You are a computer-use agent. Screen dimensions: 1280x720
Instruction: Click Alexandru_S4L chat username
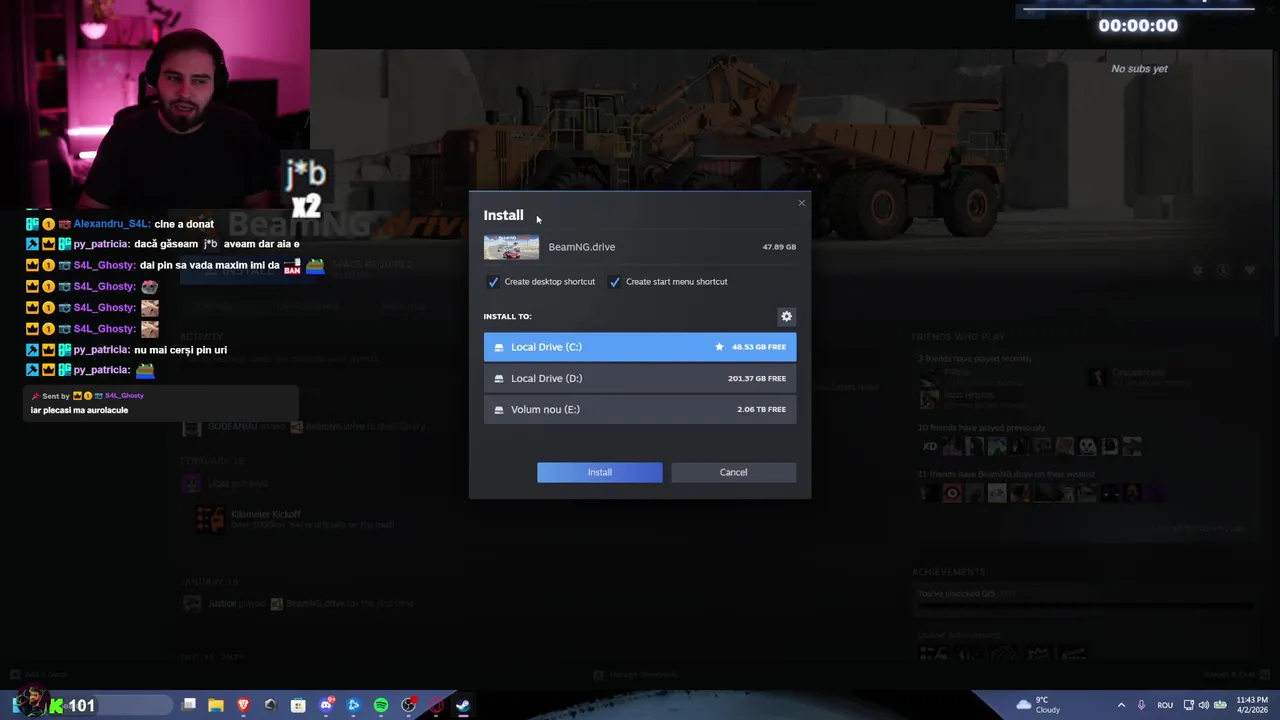(x=112, y=224)
